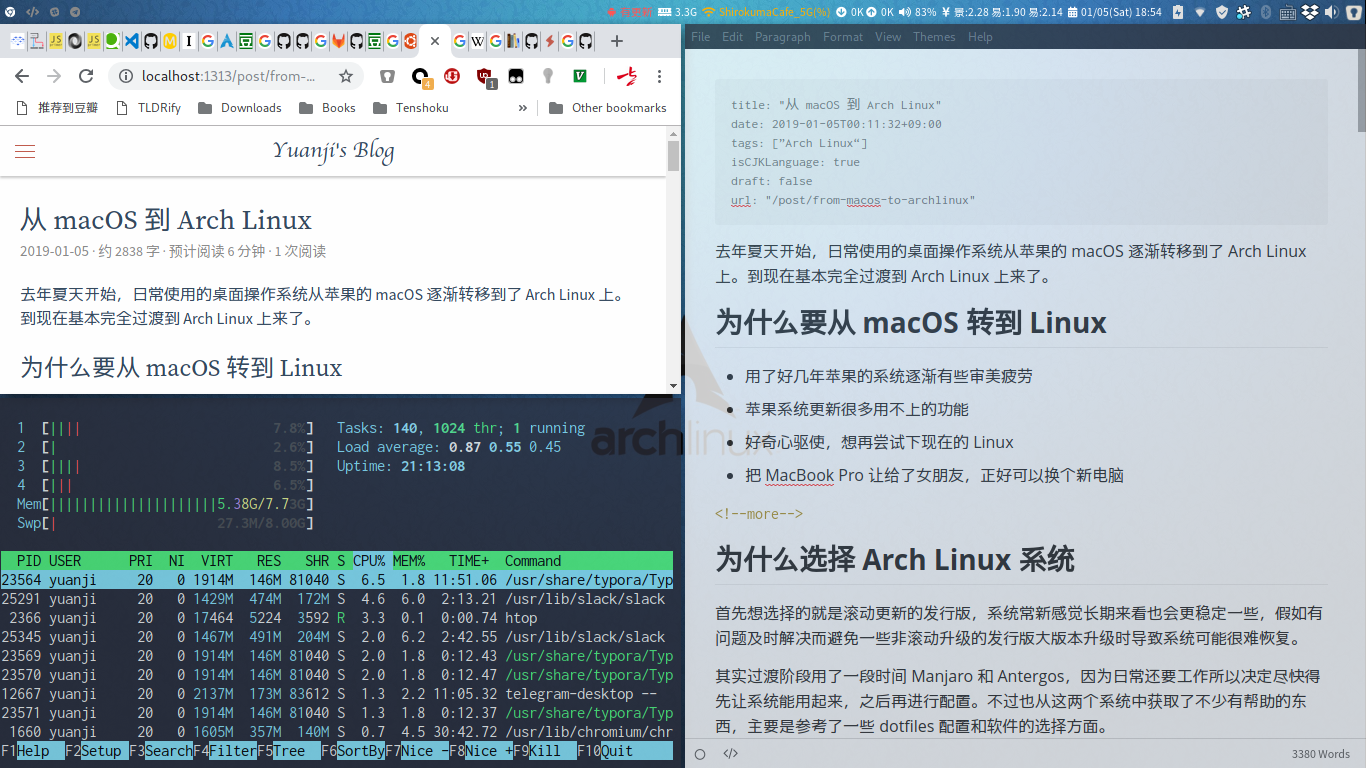Open the Vimium extension icon
1366x768 pixels.
579,76
